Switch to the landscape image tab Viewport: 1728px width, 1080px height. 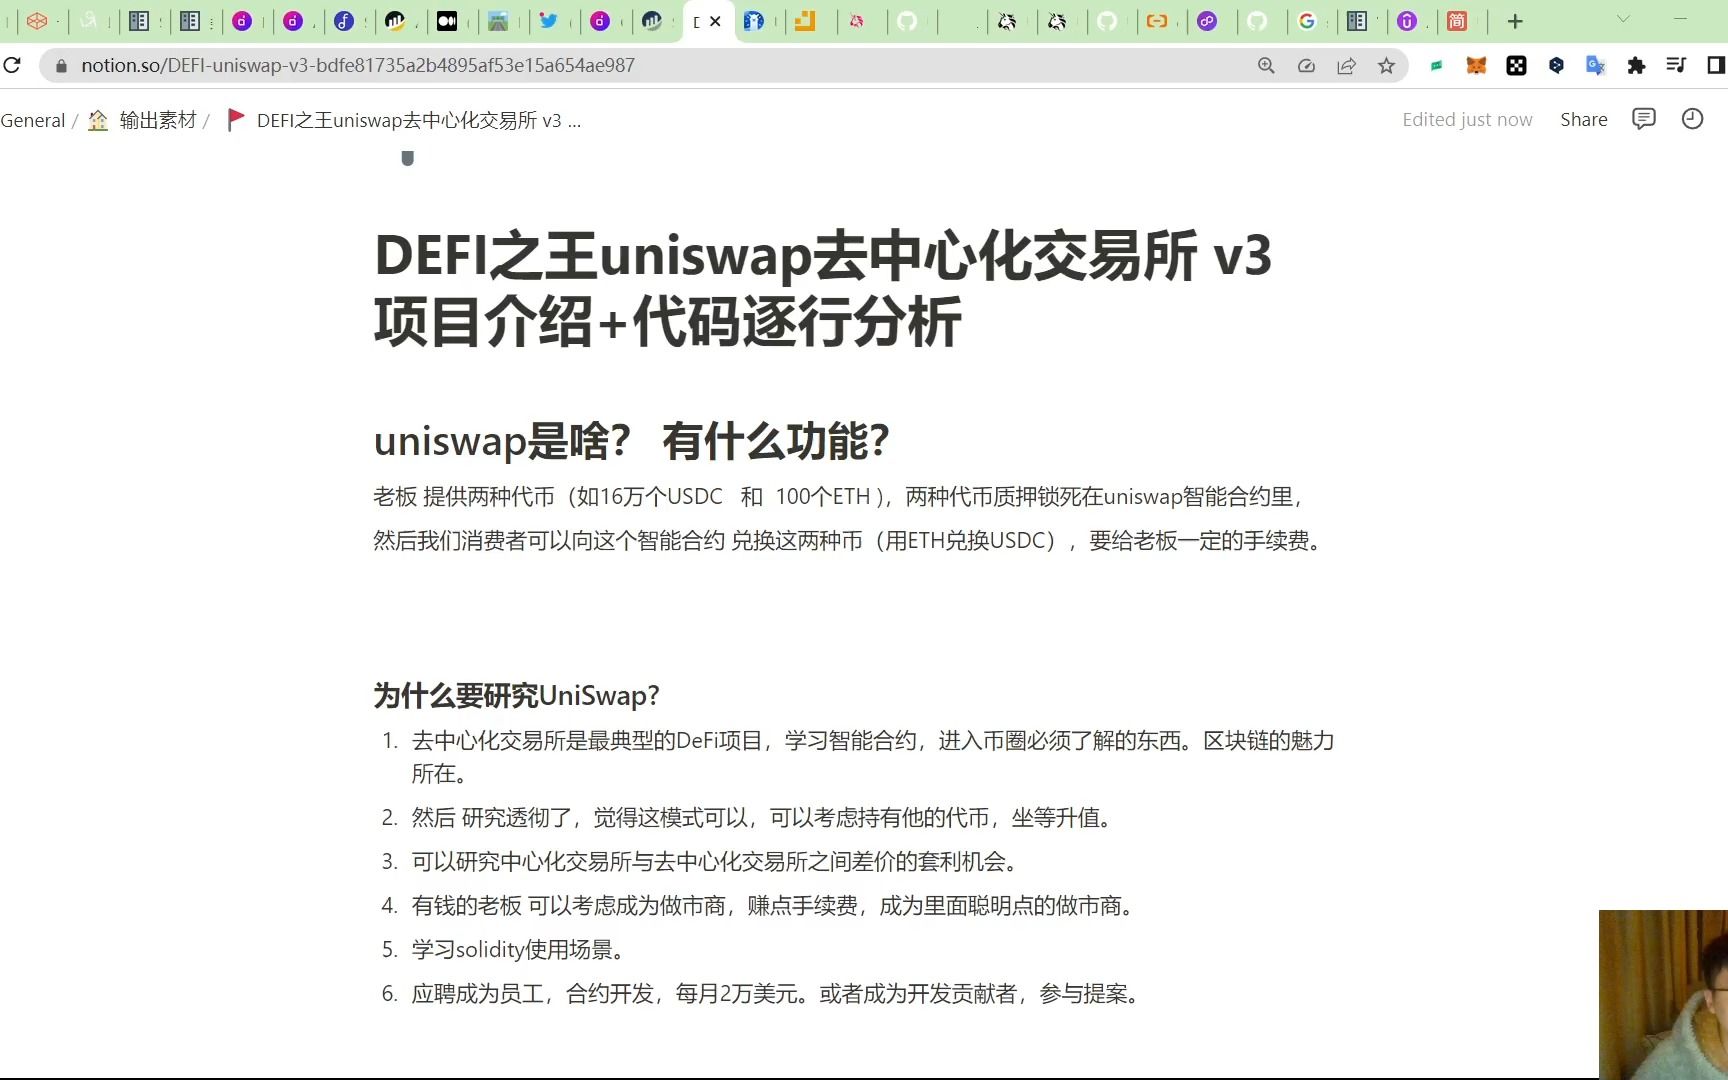tap(498, 21)
